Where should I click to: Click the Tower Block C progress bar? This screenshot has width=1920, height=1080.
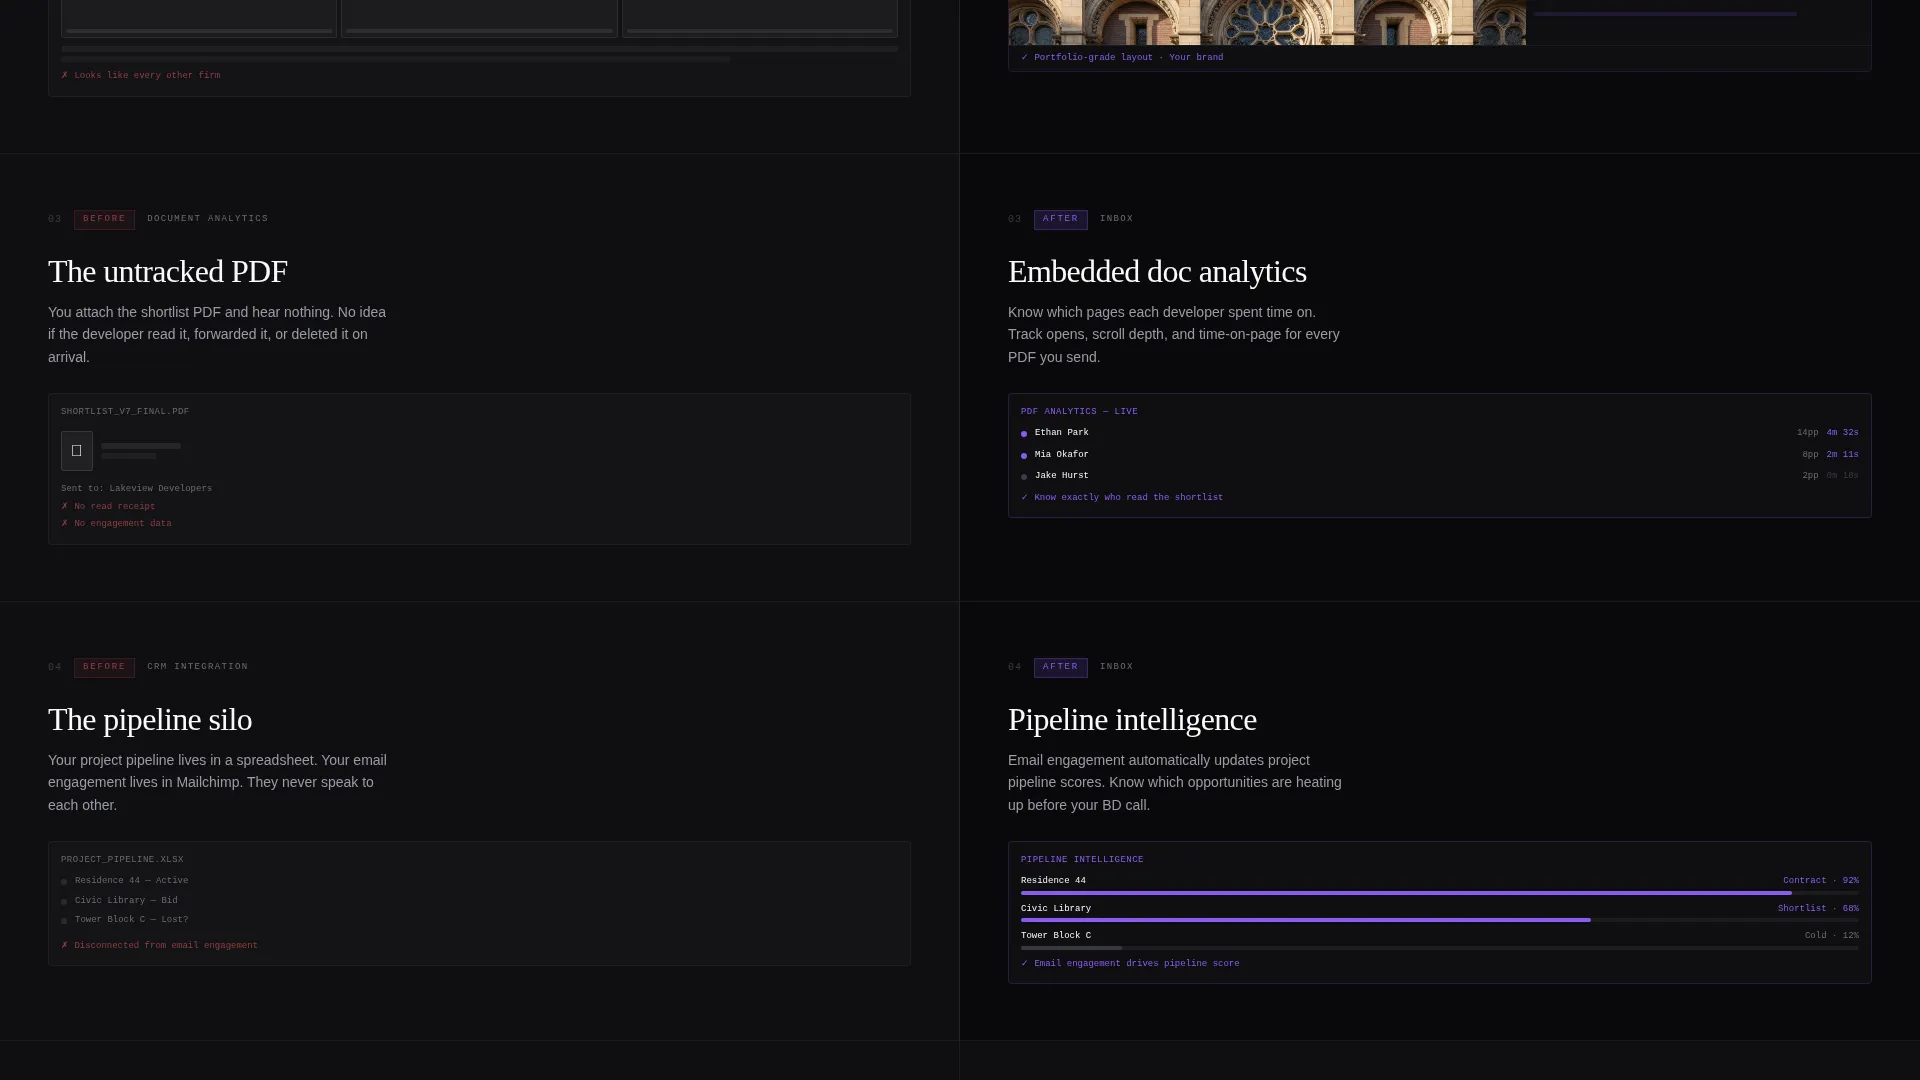pyautogui.click(x=1440, y=948)
